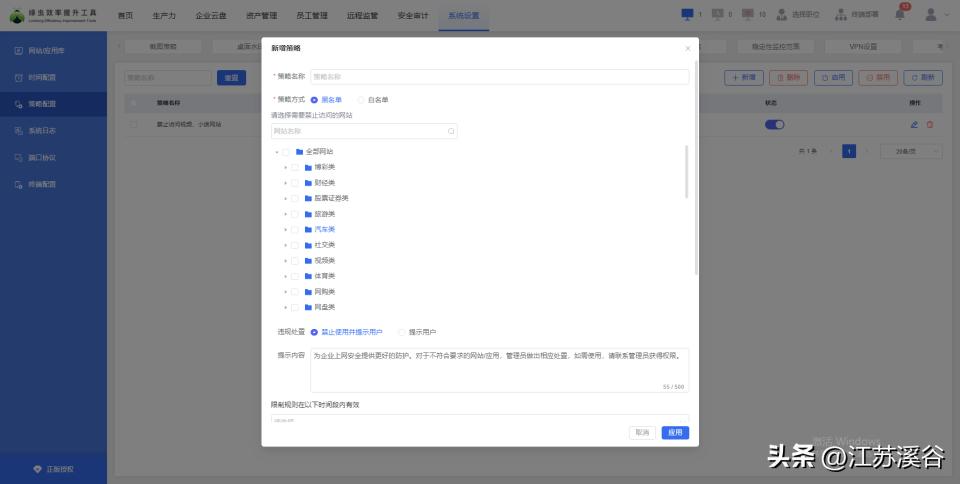Open the 企业云盘 menu
The height and width of the screenshot is (484, 960).
(211, 15)
